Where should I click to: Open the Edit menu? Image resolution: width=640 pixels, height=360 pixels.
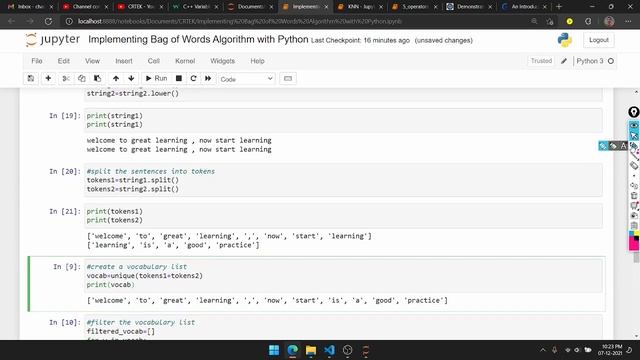[64, 61]
